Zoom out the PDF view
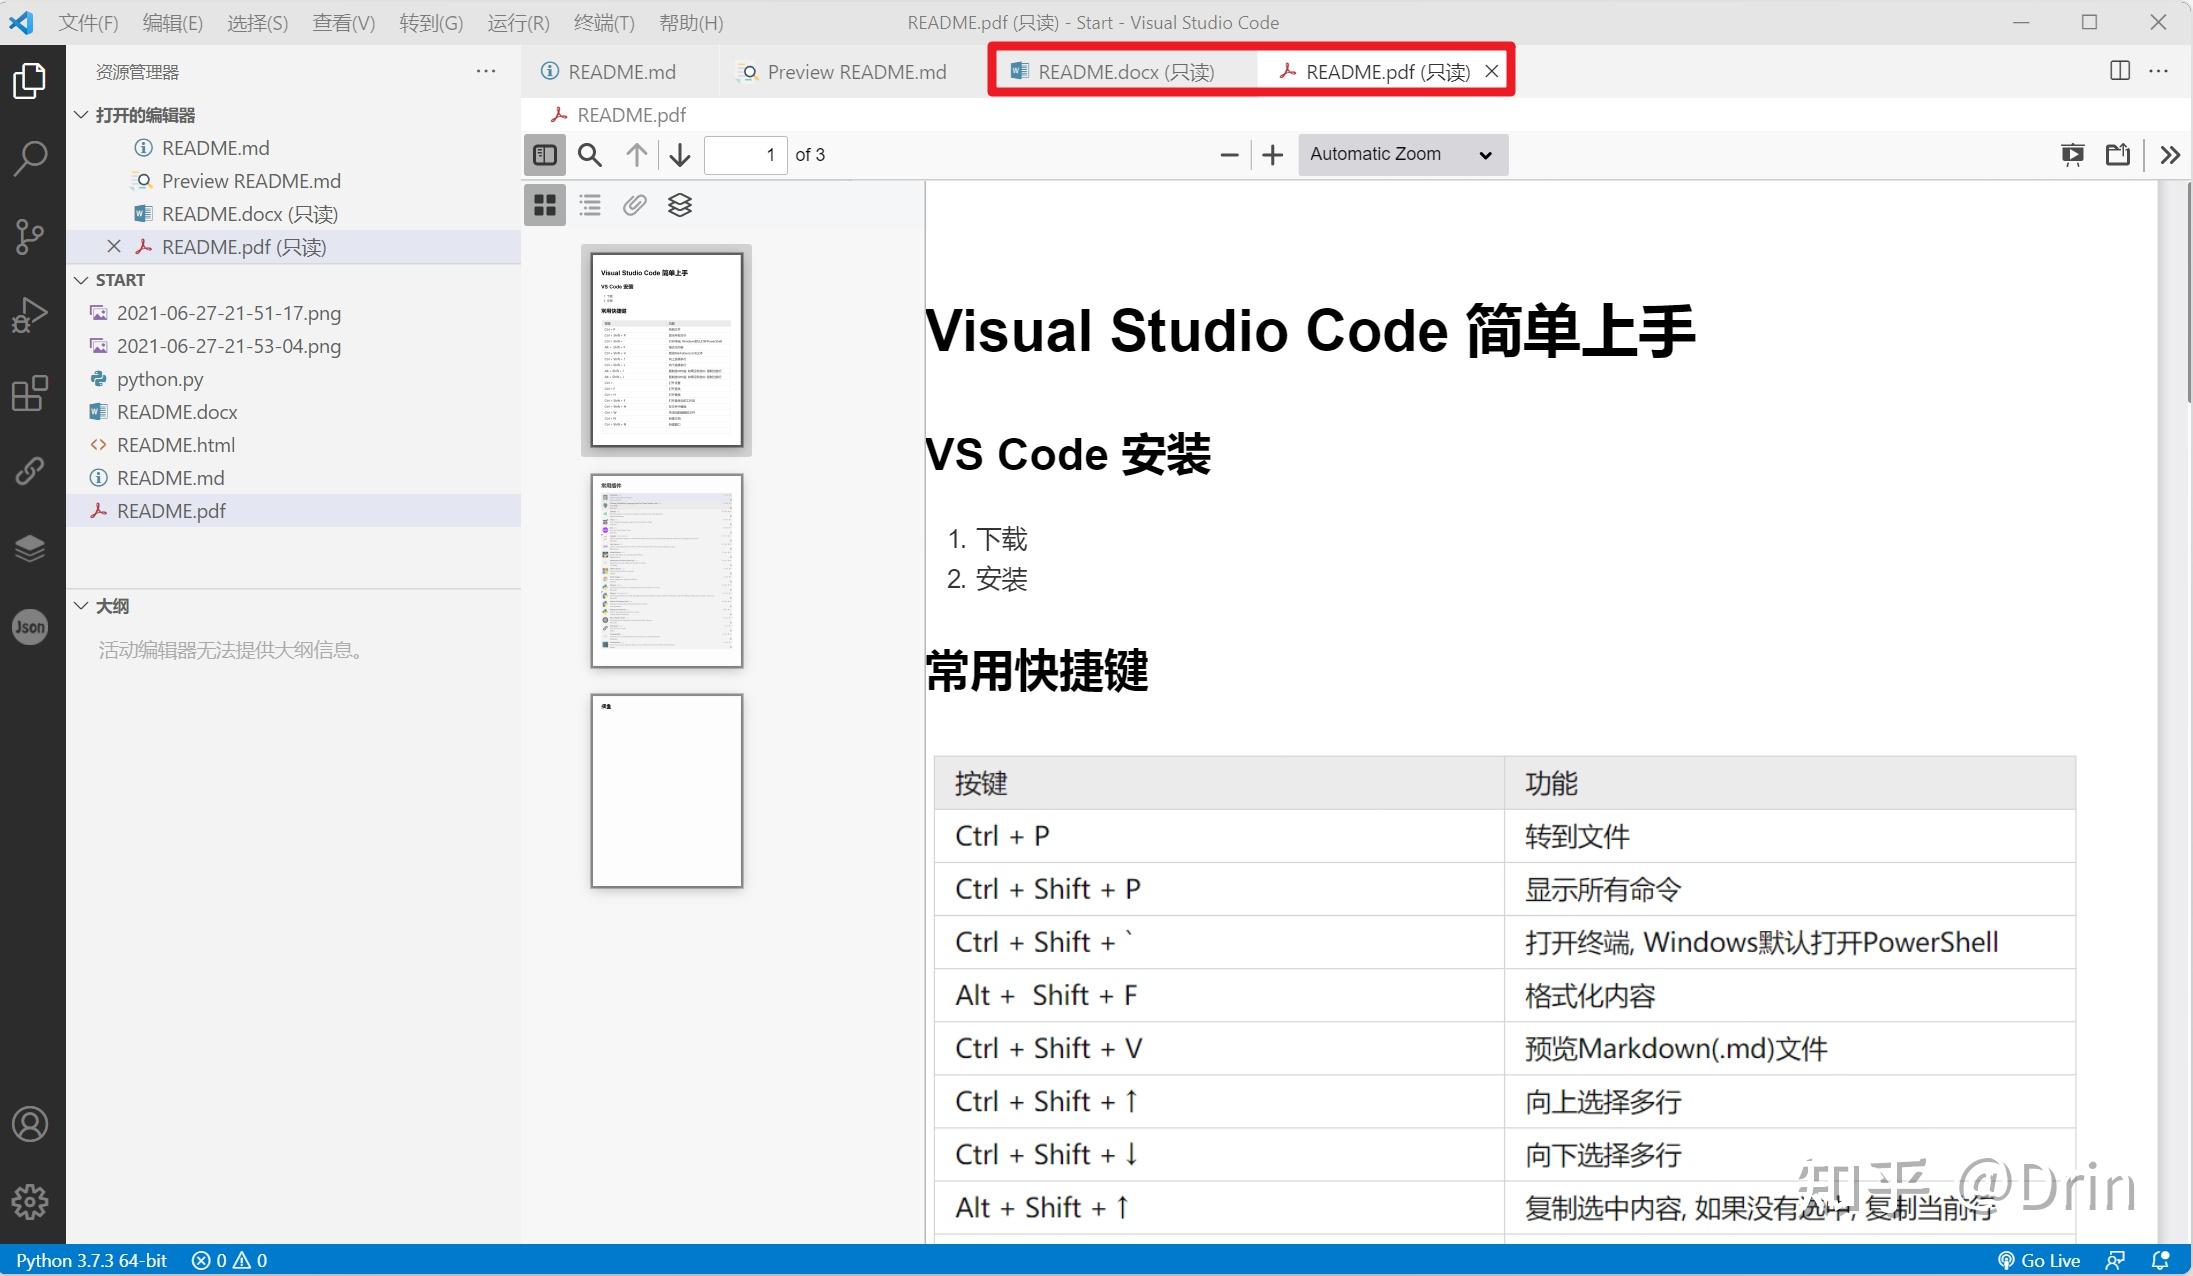The width and height of the screenshot is (2193, 1276). tap(1230, 155)
